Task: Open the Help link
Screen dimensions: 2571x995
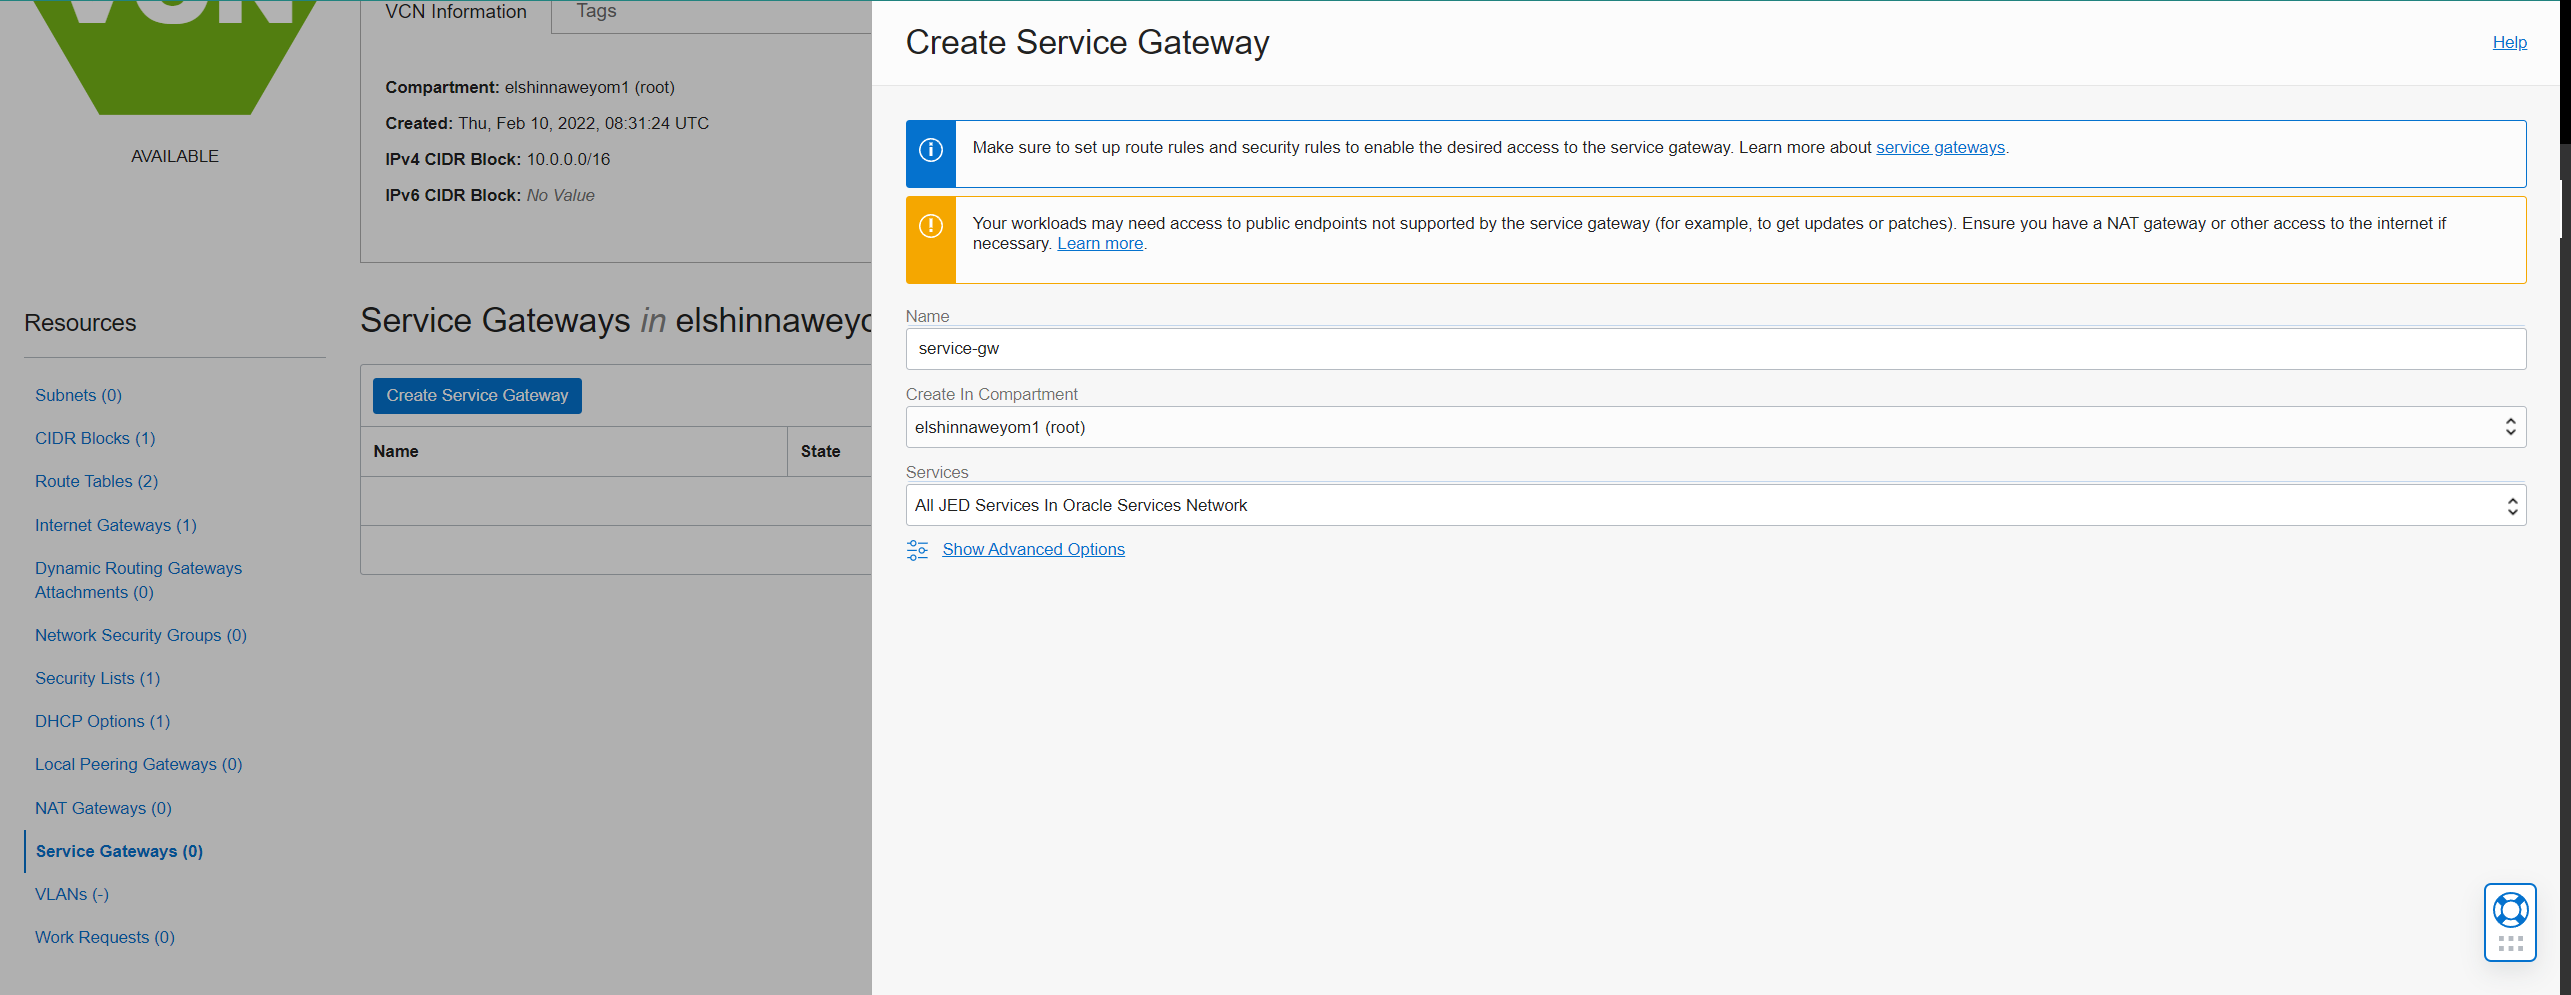Action: (x=2510, y=42)
